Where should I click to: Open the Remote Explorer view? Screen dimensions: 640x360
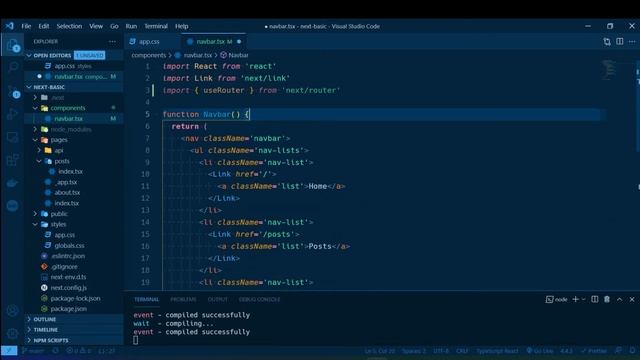click(13, 138)
